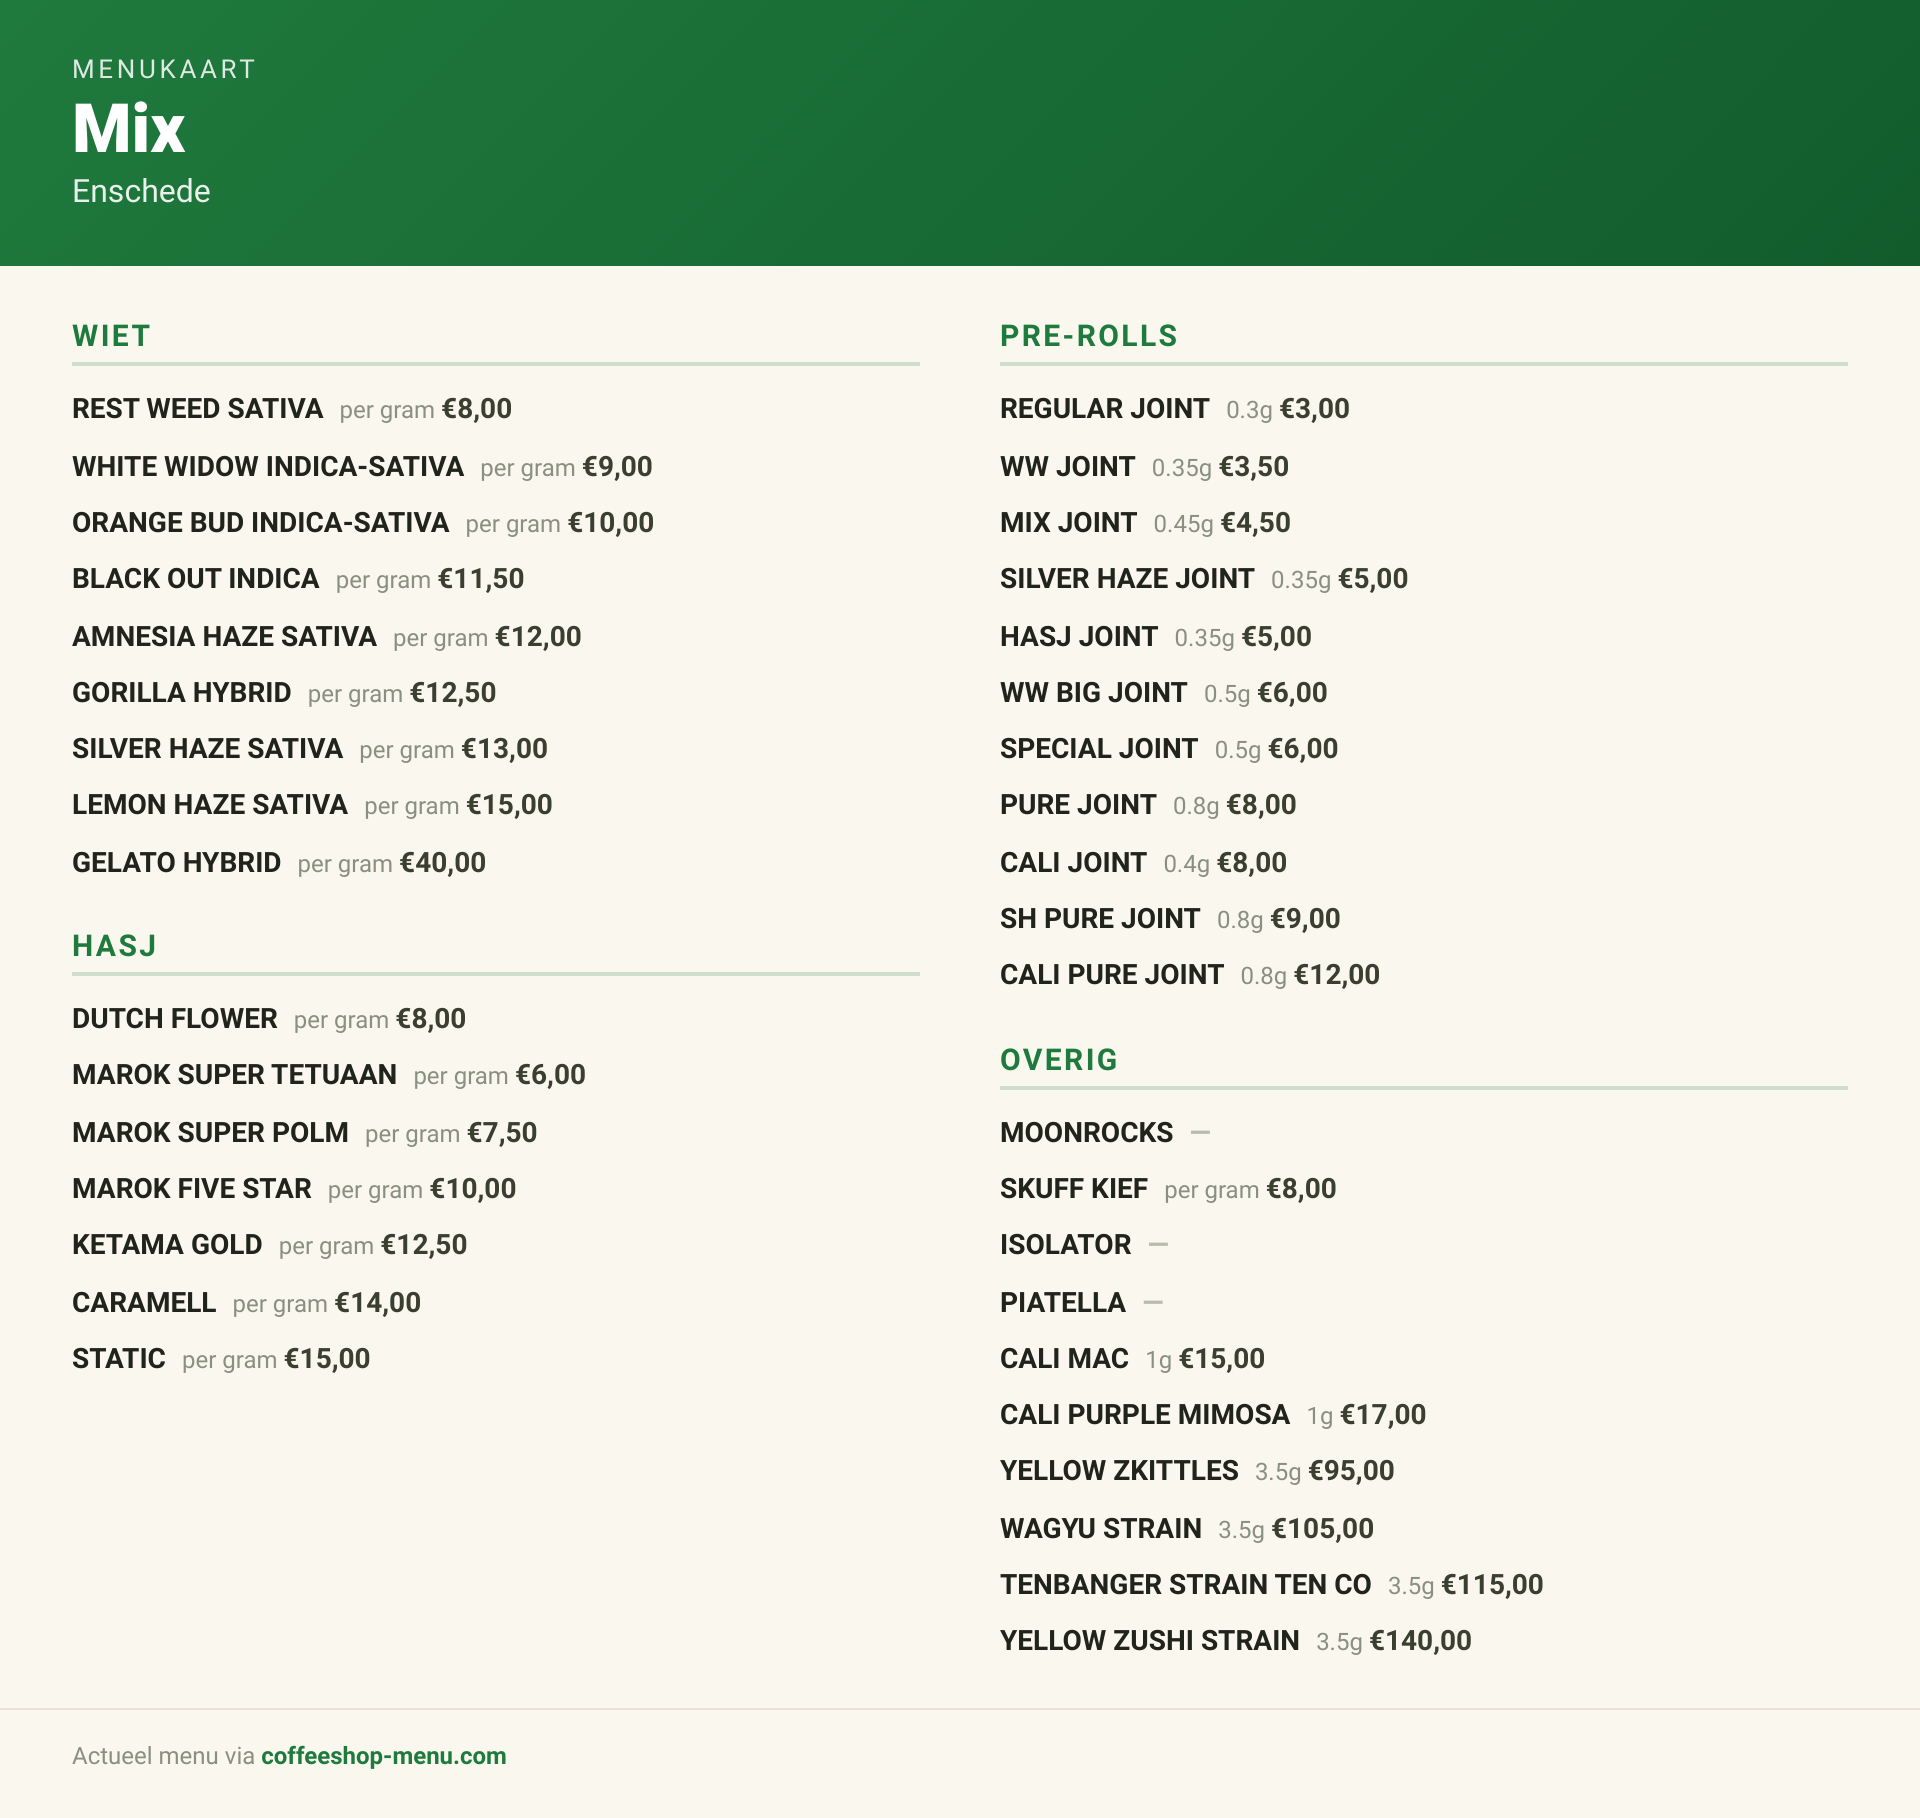Click the €115,00 Tenbanger price
This screenshot has width=1920, height=1818.
click(x=1493, y=1585)
